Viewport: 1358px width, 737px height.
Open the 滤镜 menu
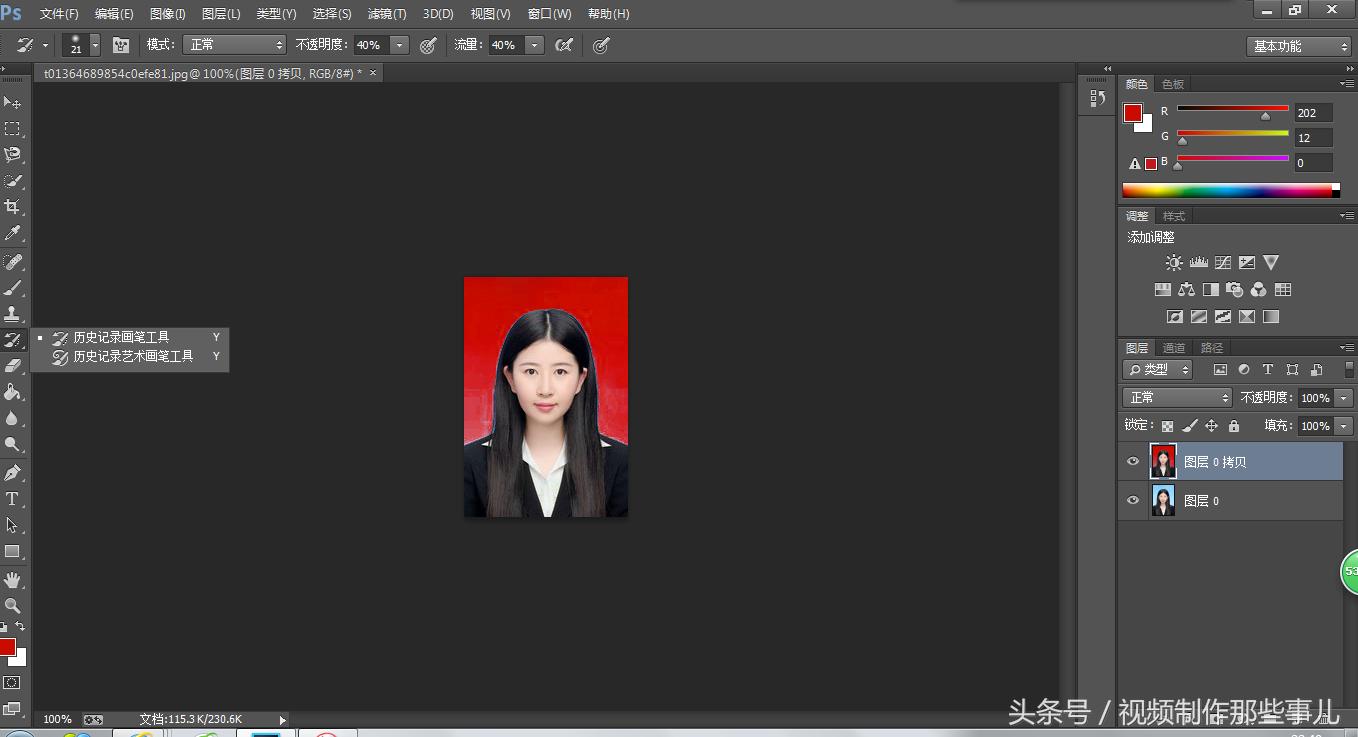click(387, 14)
